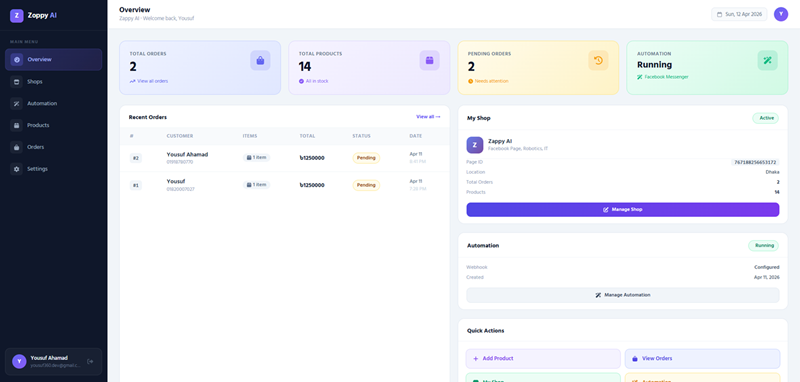Click customer name Yousuf Ahamad in orders table
The height and width of the screenshot is (382, 800).
[x=187, y=155]
